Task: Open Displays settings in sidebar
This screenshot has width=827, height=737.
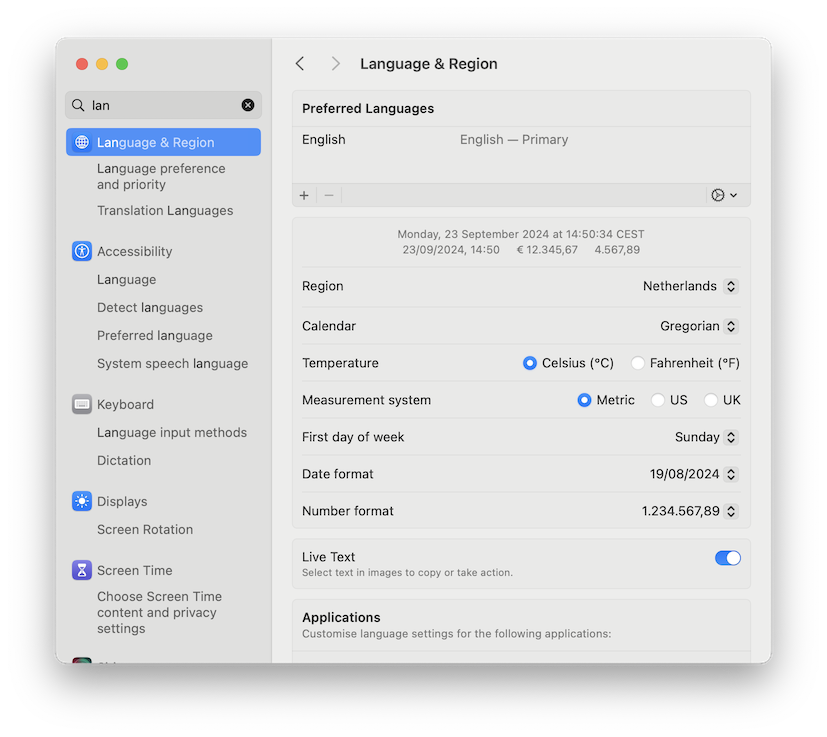Action: point(122,501)
